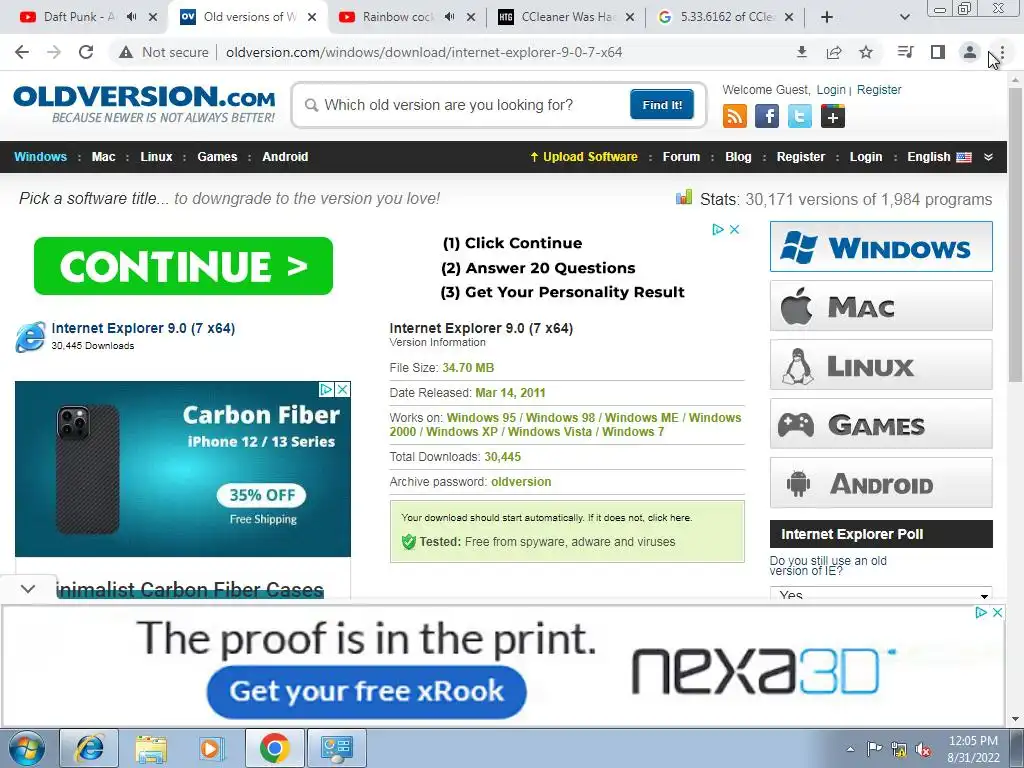The width and height of the screenshot is (1024, 768).
Task: Click the Twitter icon
Action: point(800,116)
